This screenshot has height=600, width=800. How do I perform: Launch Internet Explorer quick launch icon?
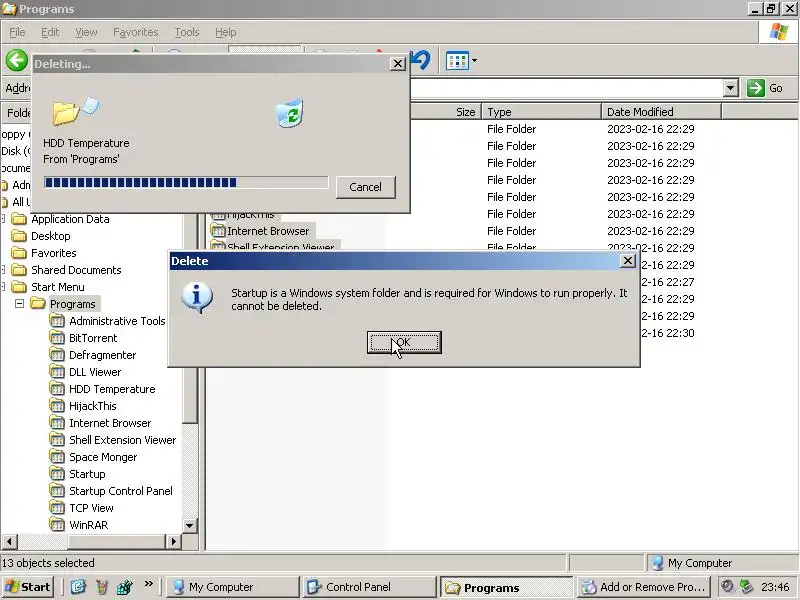[x=78, y=587]
